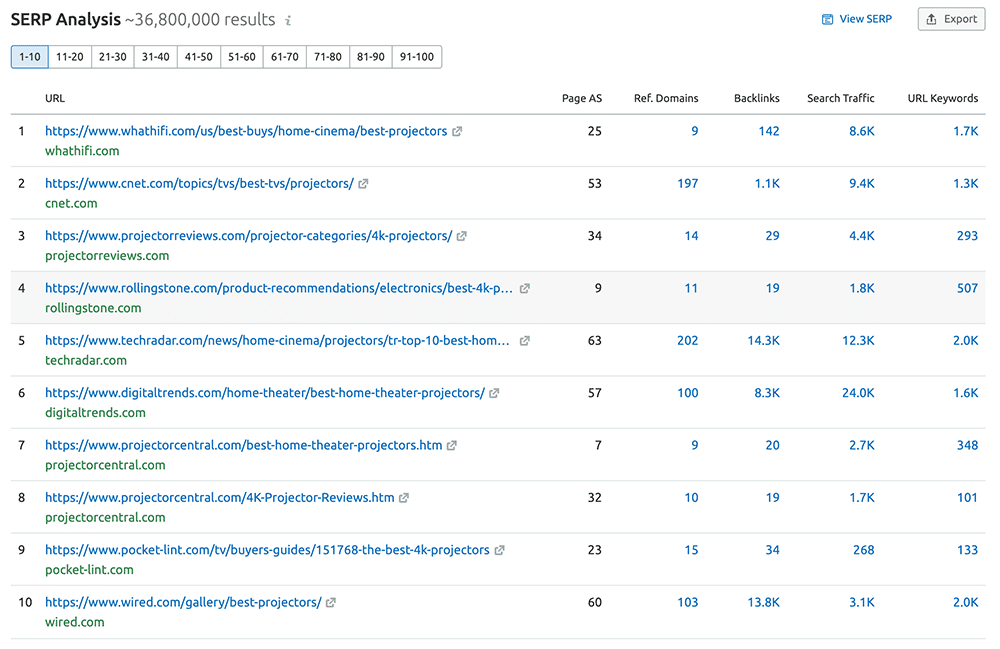The image size is (1000, 649).
Task: Click URL Keywords value 293
Action: (967, 236)
